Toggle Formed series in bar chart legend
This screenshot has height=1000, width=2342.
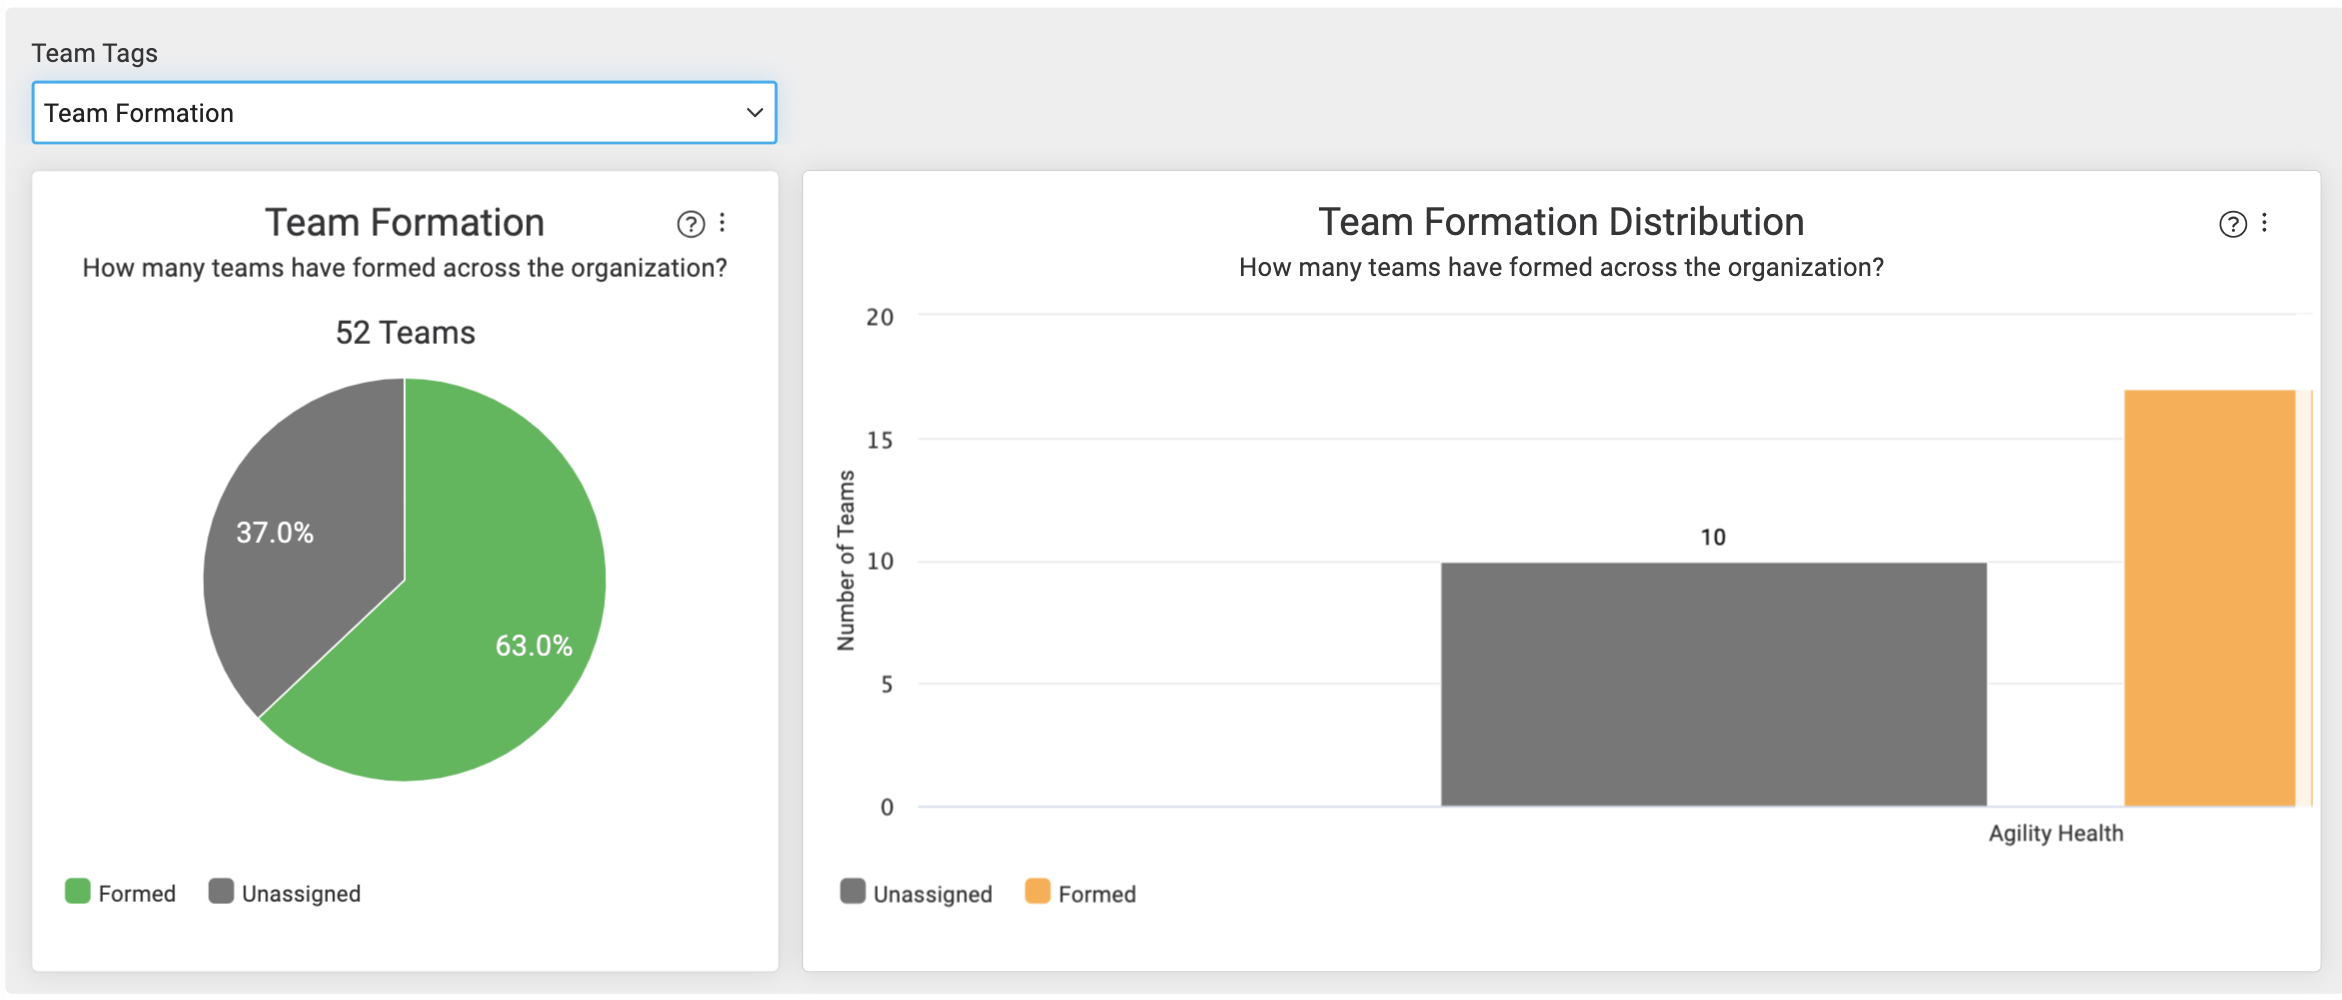(x=1081, y=893)
